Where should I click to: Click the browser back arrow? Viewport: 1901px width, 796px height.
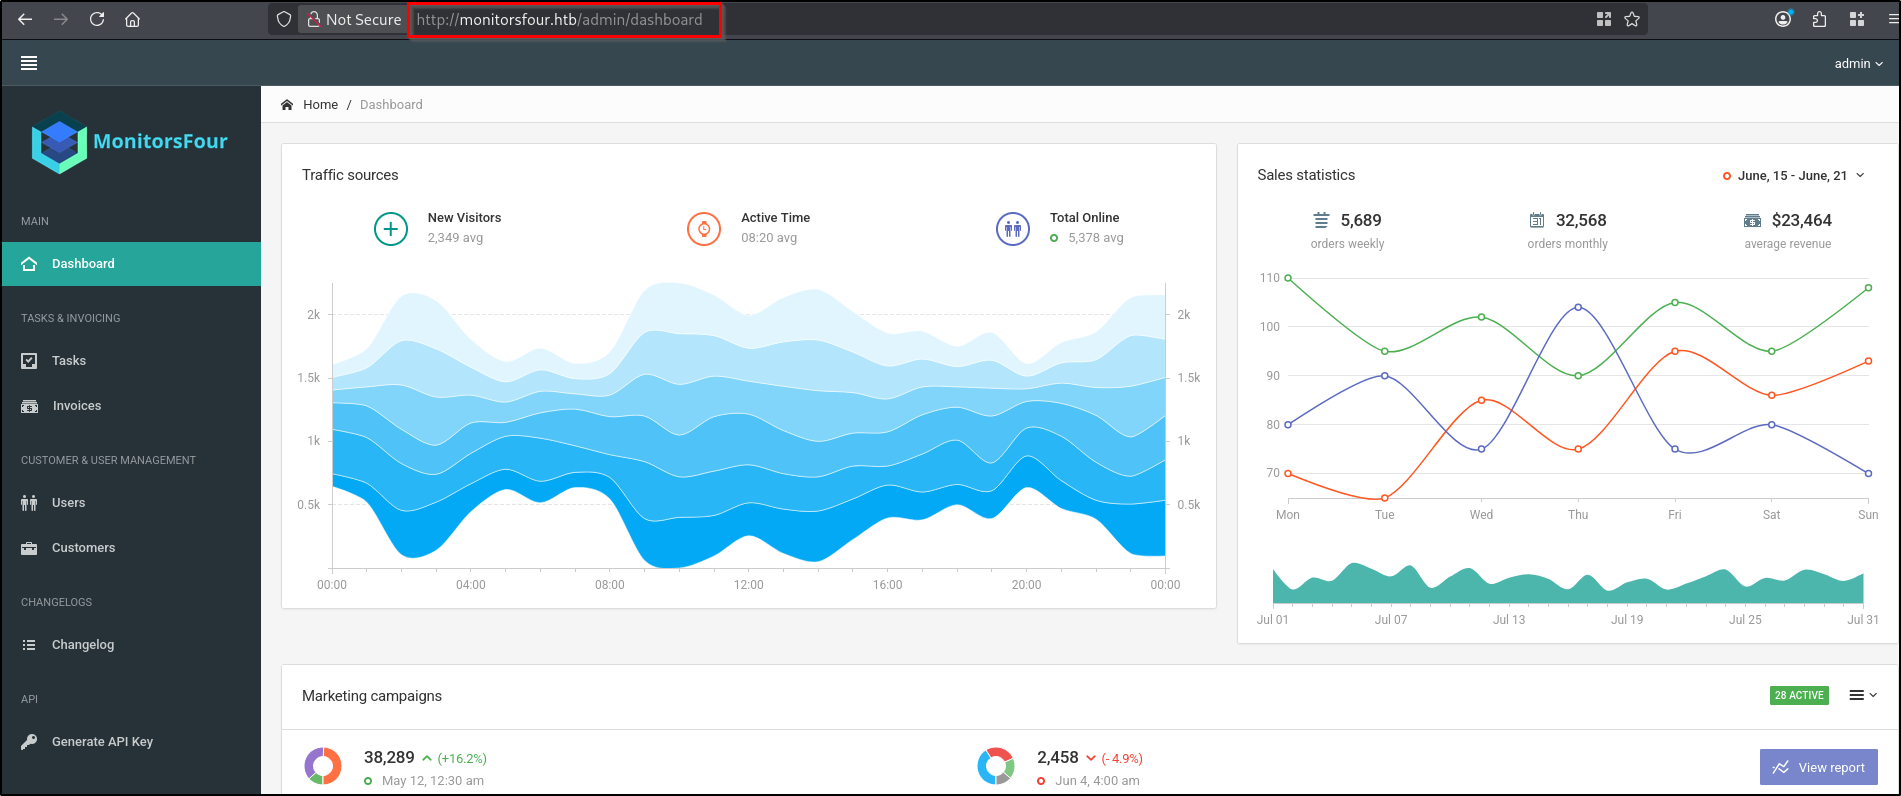[25, 19]
